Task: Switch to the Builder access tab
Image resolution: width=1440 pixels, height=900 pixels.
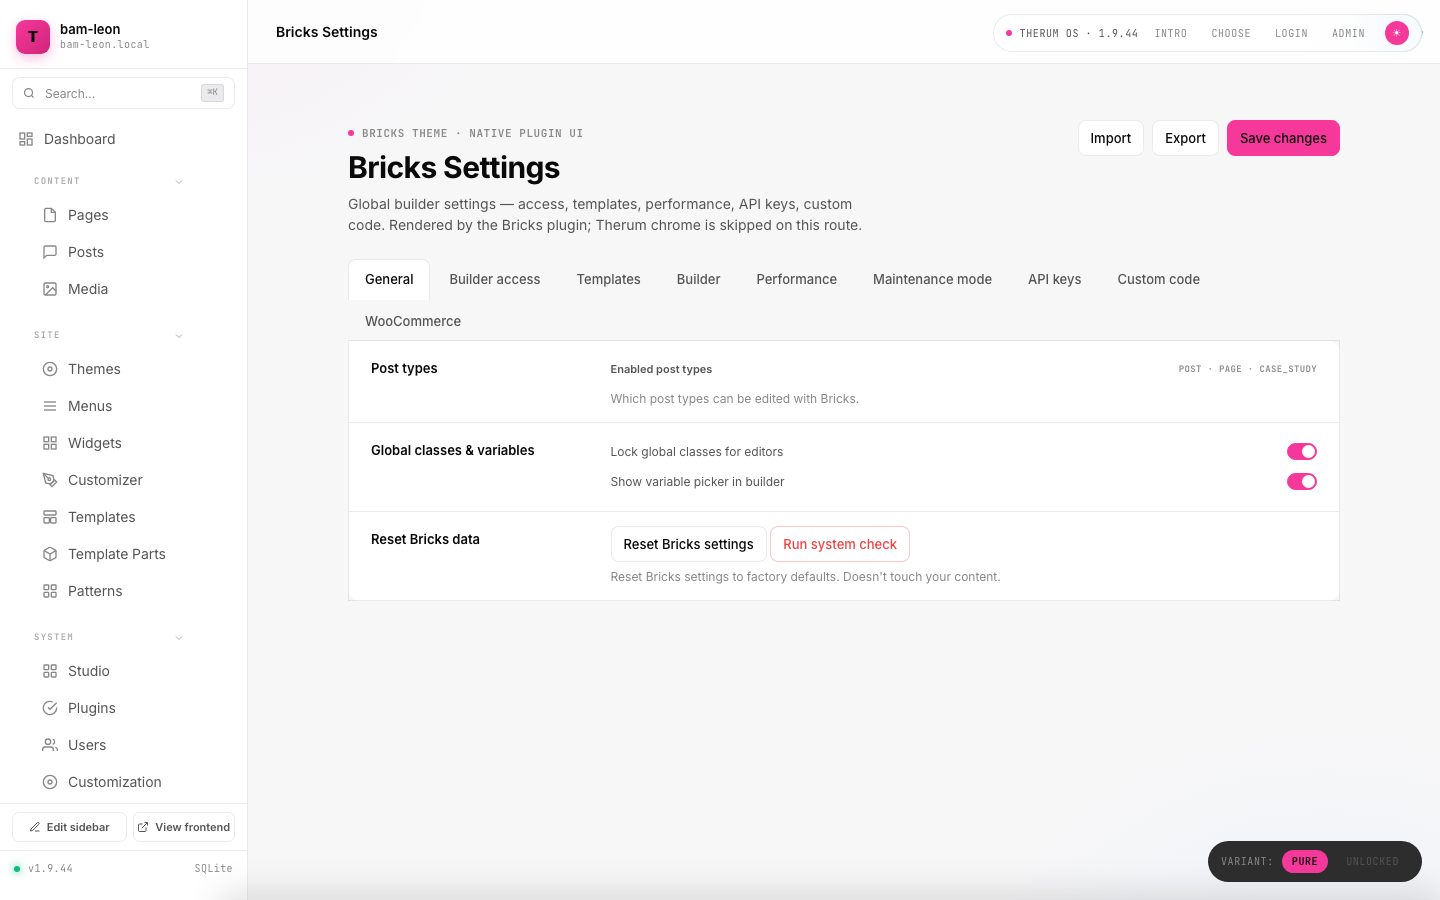Action: tap(495, 279)
